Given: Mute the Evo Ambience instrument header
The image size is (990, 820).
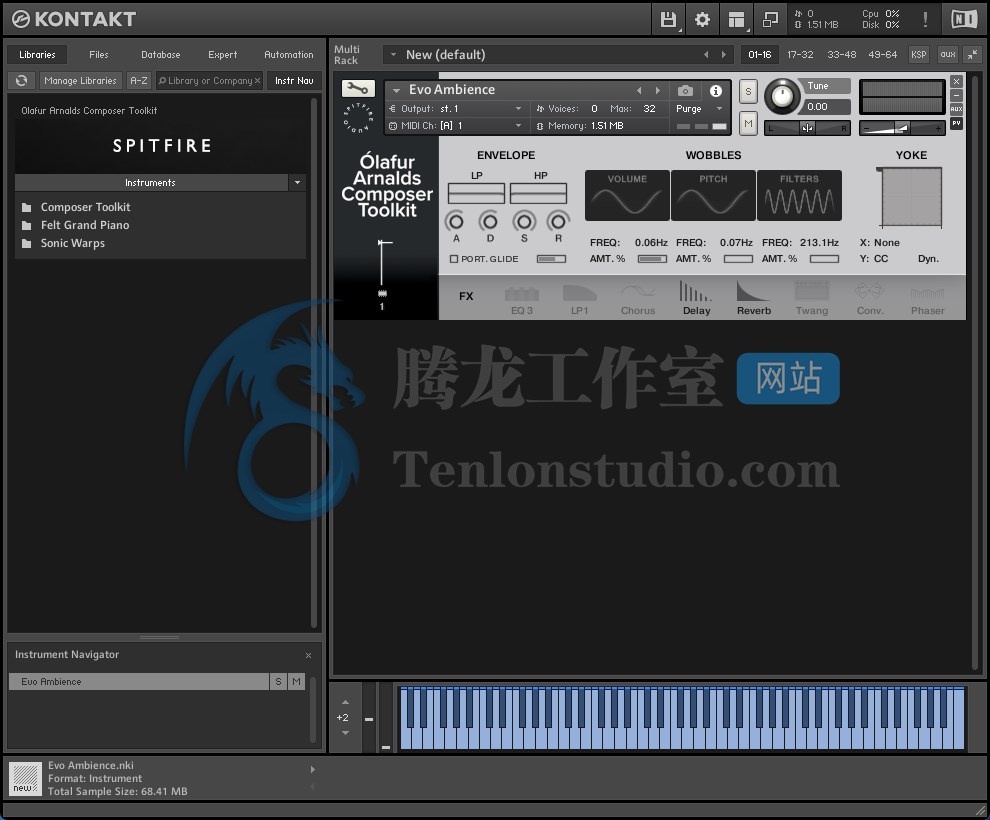Looking at the screenshot, I should tap(748, 123).
